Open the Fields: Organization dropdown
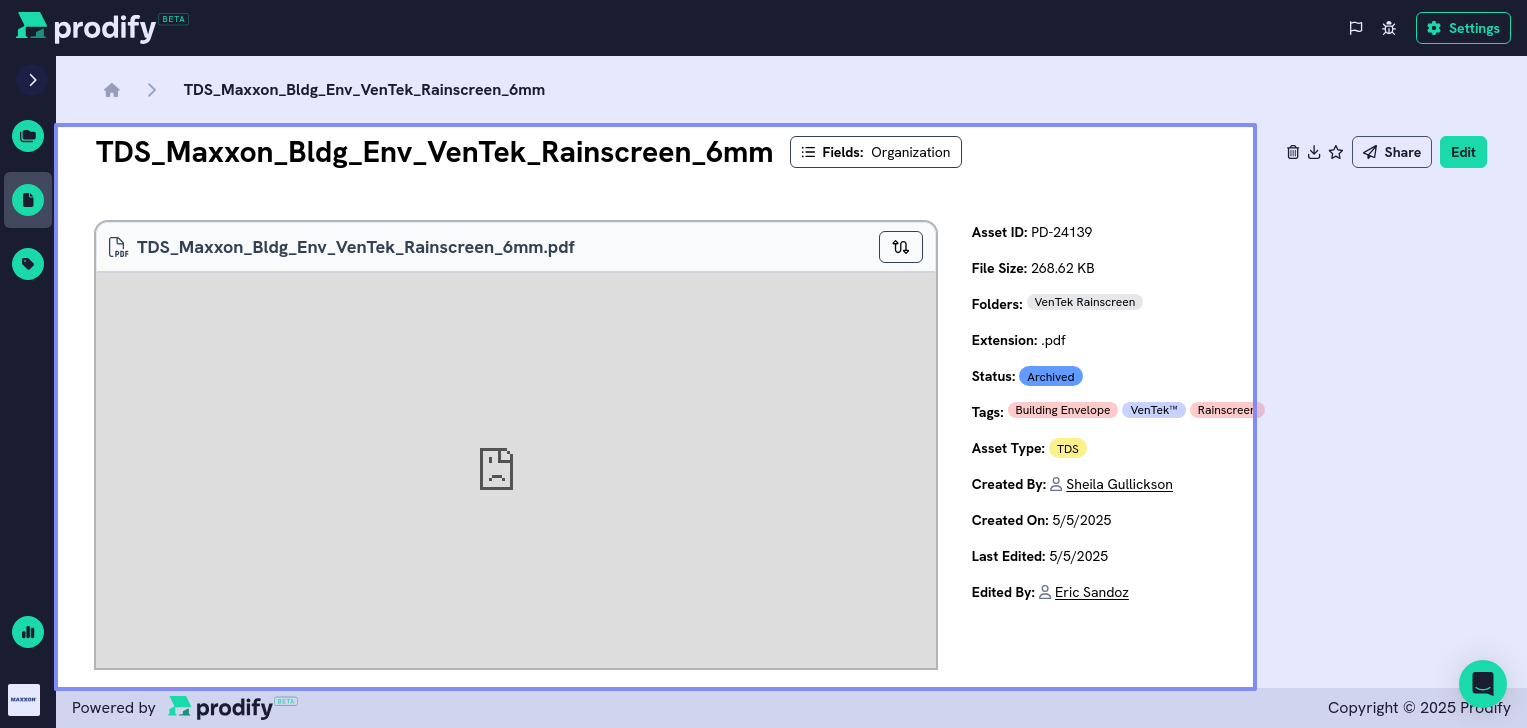Screen dimensions: 1527x728 (x=875, y=152)
